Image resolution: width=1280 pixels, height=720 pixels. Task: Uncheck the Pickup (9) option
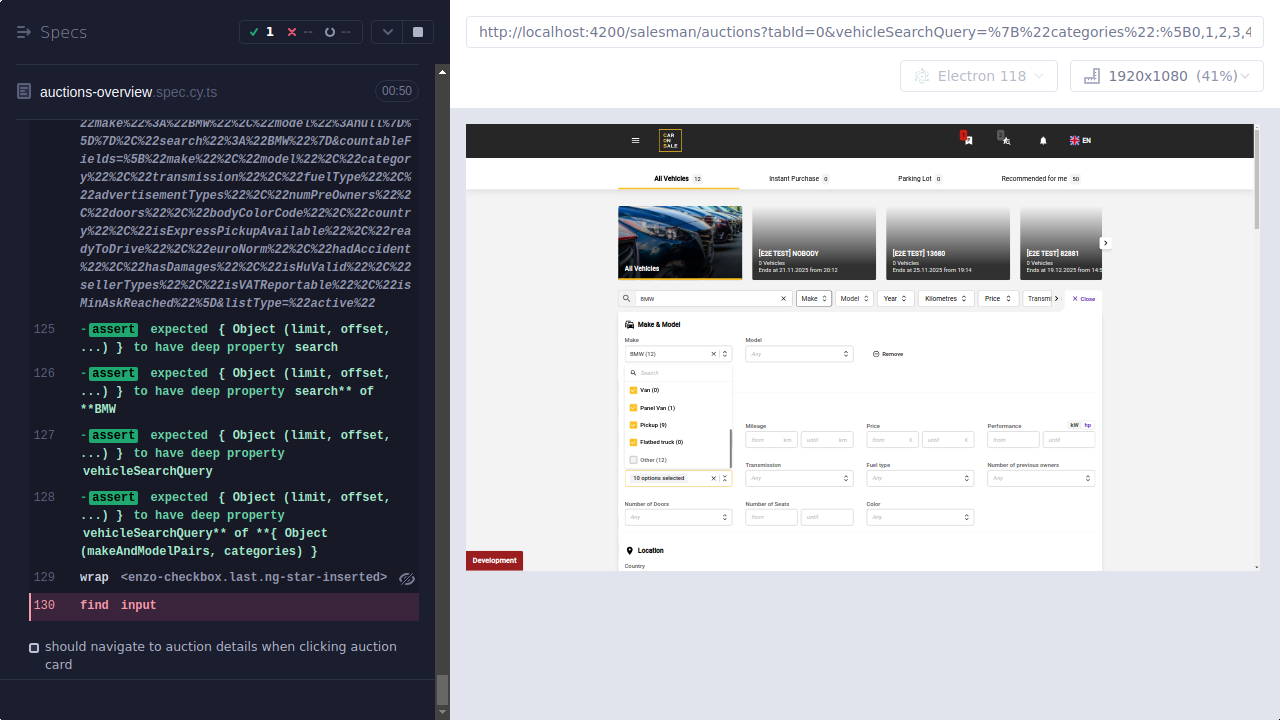pyautogui.click(x=633, y=425)
